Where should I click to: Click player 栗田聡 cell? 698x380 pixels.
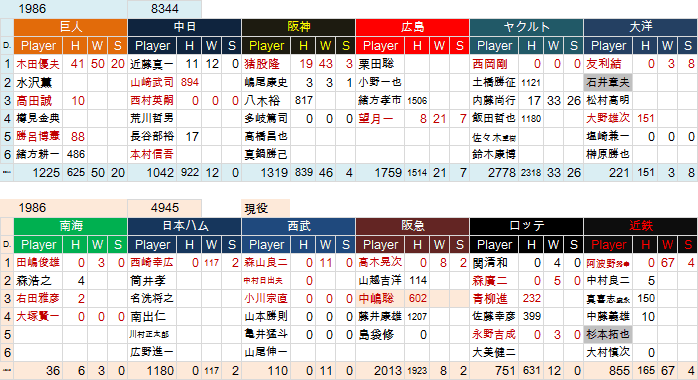click(x=380, y=64)
